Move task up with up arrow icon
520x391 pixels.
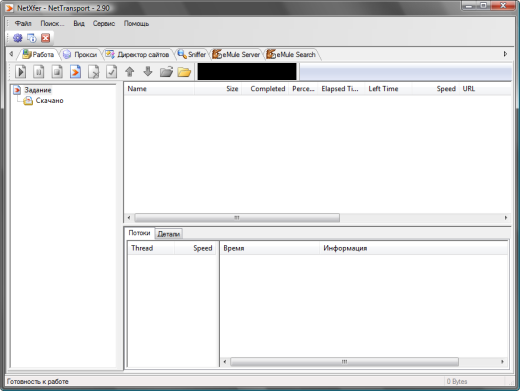pos(130,72)
